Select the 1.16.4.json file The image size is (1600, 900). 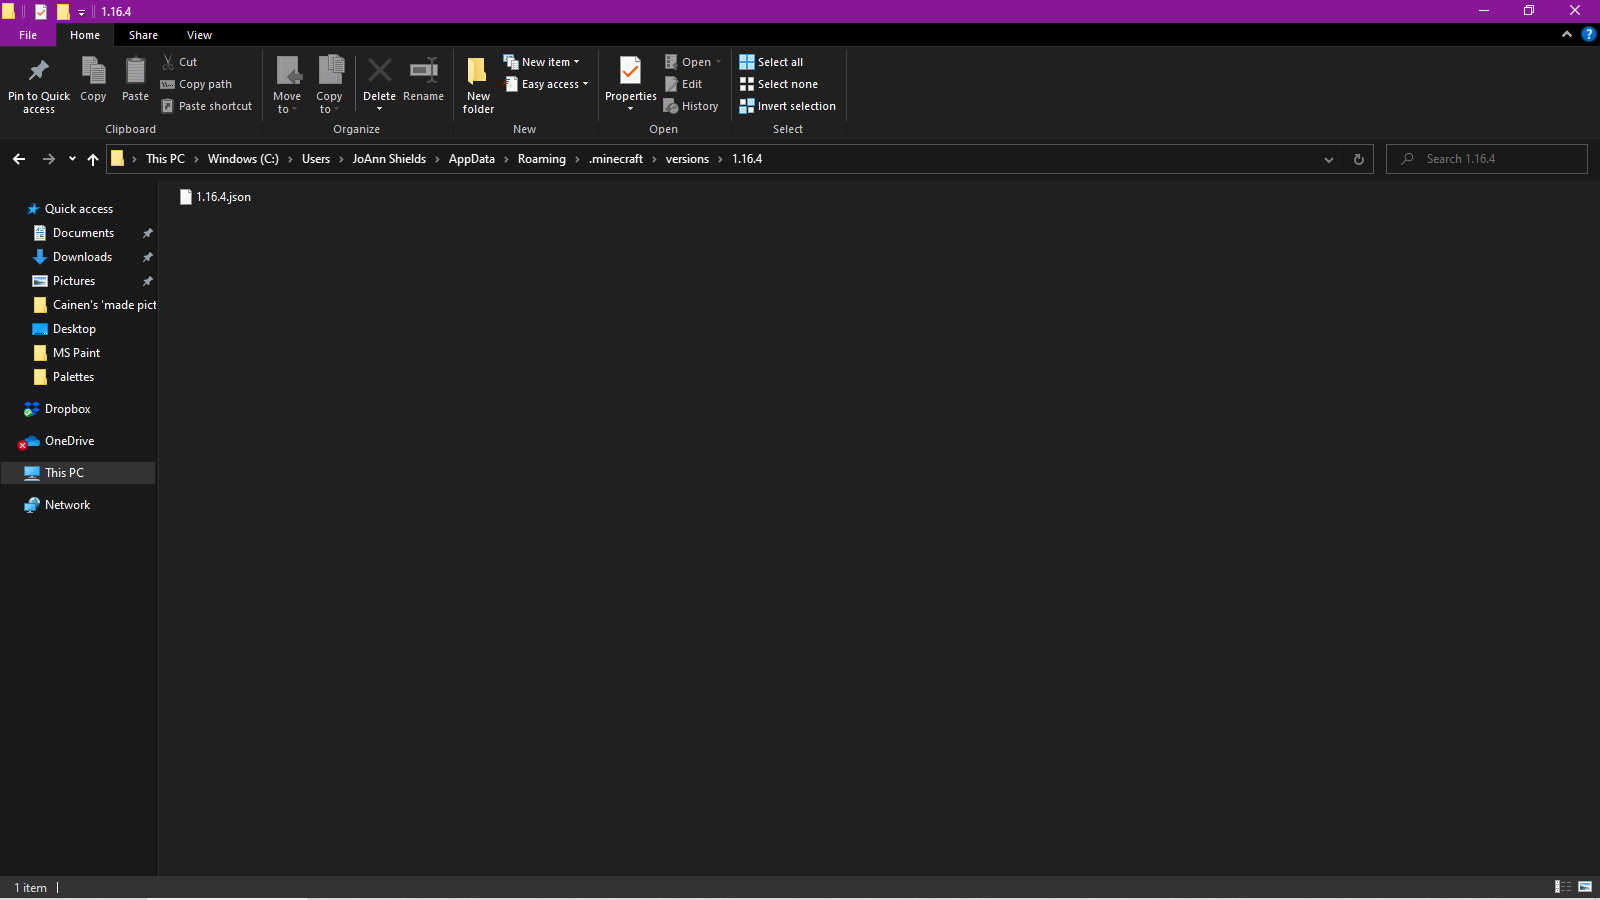[216, 197]
